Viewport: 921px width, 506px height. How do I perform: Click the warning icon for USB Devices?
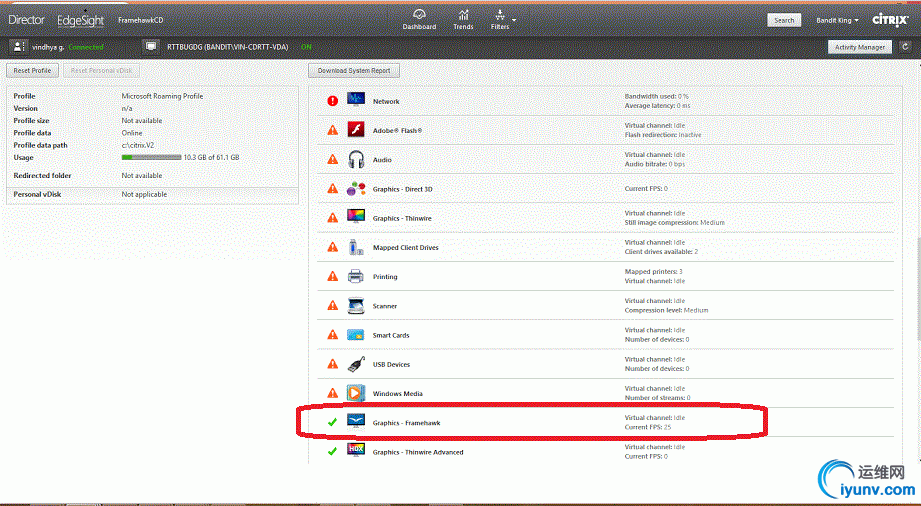(332, 364)
